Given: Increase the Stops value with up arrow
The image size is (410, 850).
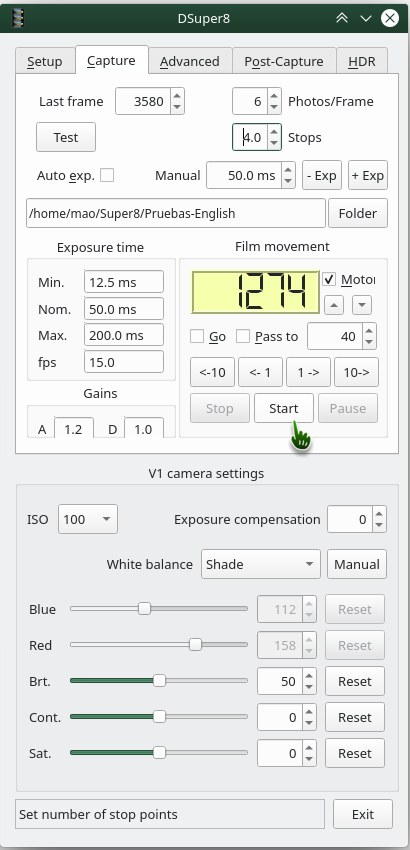Looking at the screenshot, I should tap(274, 132).
